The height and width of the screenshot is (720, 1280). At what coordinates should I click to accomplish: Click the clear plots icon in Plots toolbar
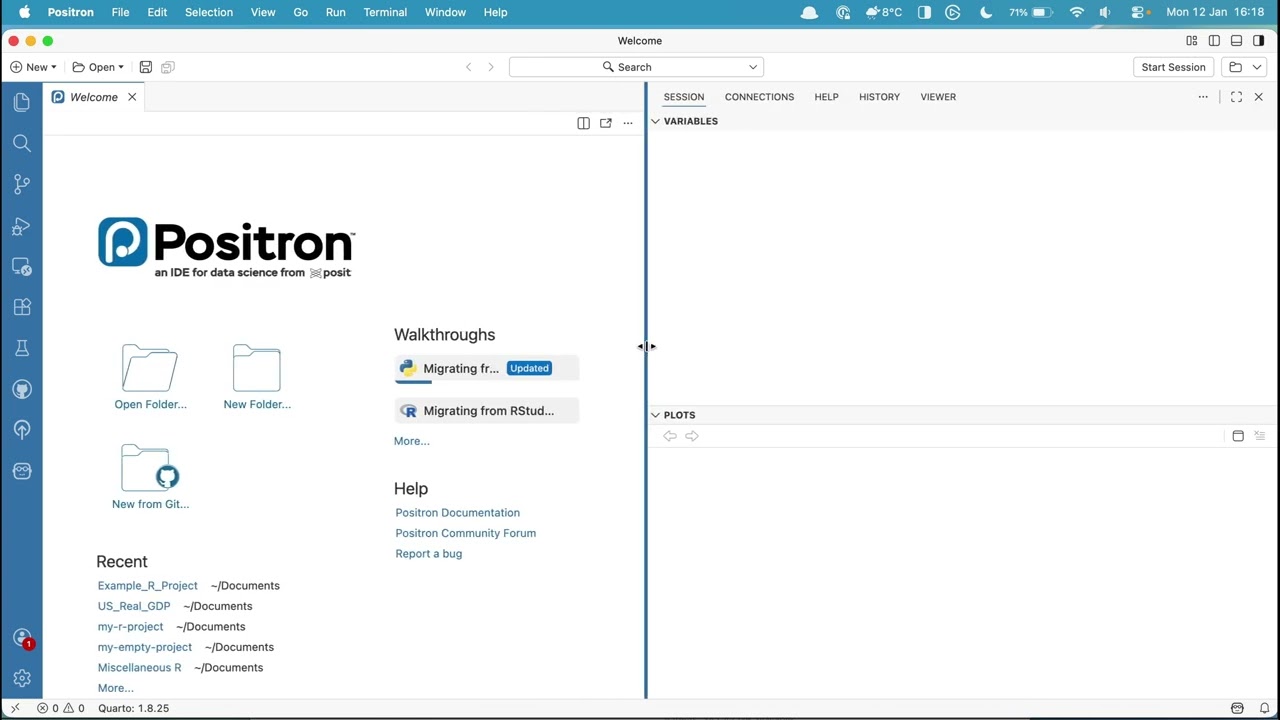(x=1260, y=436)
